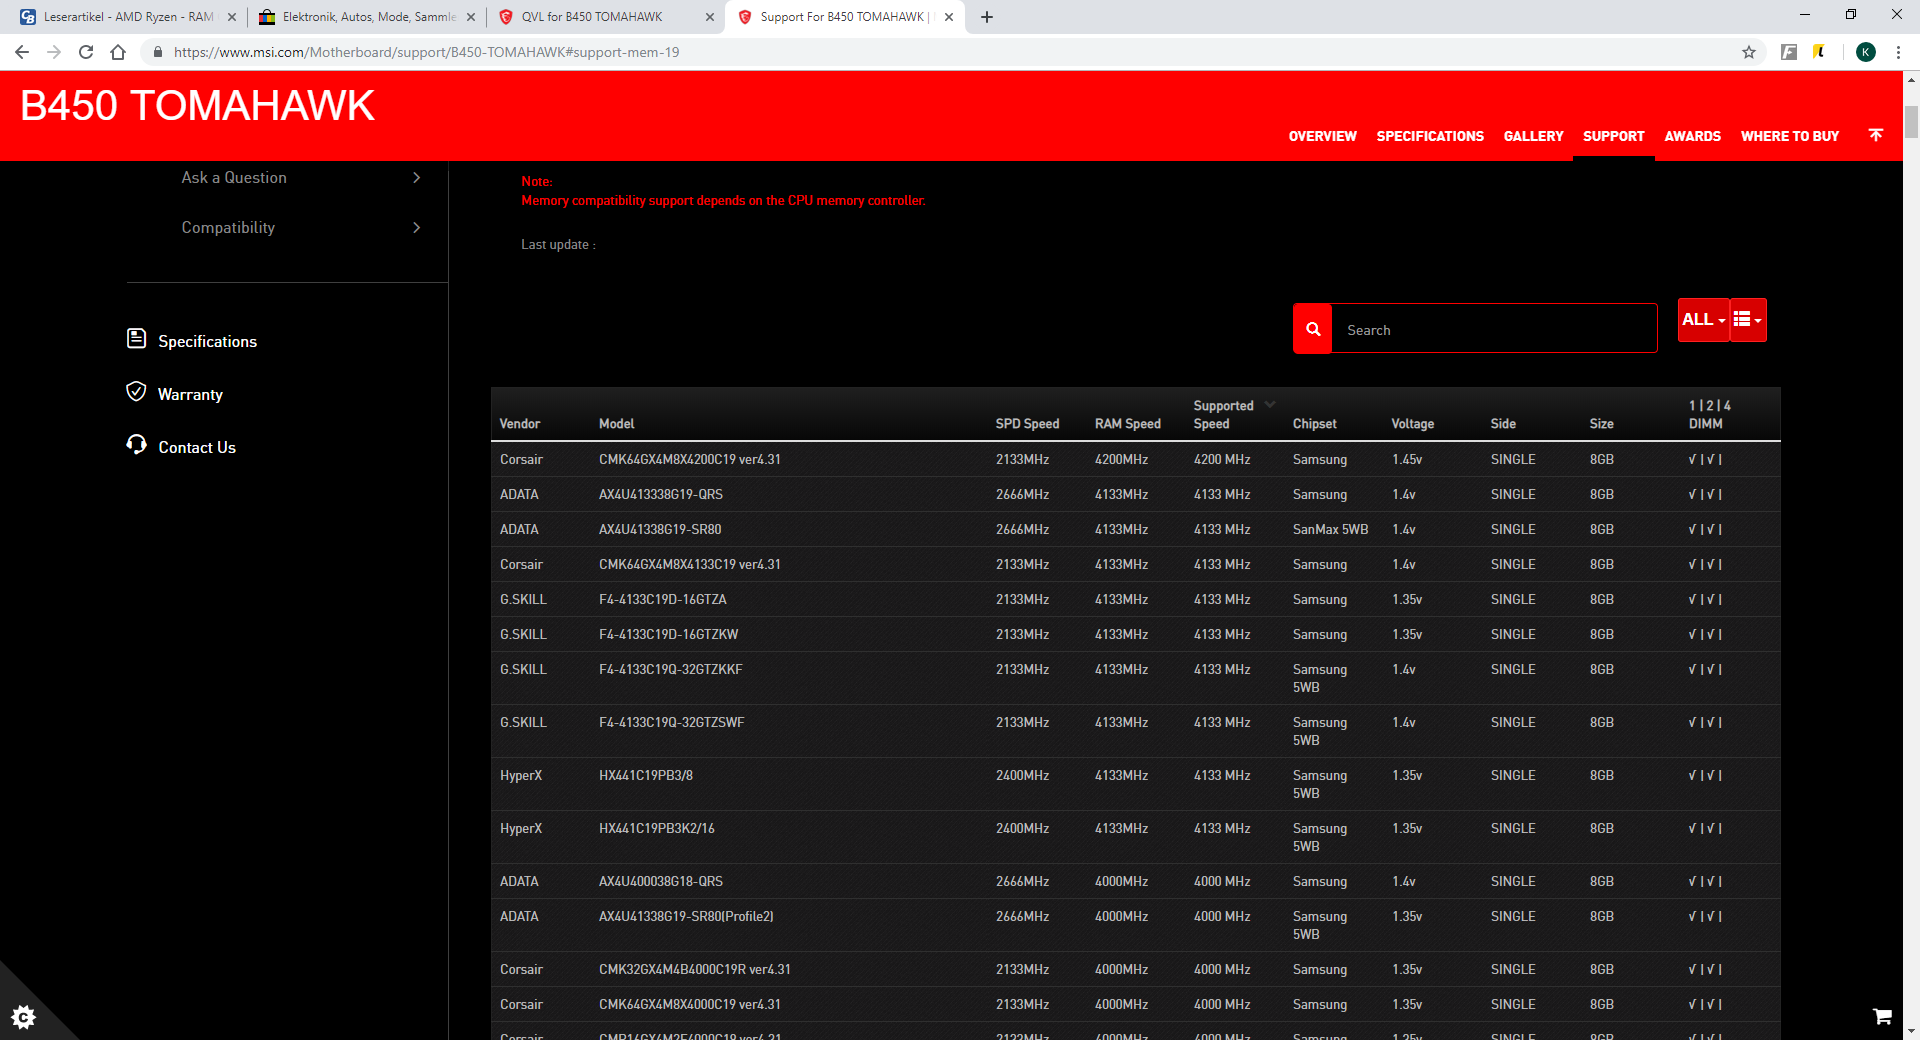Close the Leserartikel AMD Ryzen tab
Image resolution: width=1920 pixels, height=1040 pixels.
tap(232, 17)
